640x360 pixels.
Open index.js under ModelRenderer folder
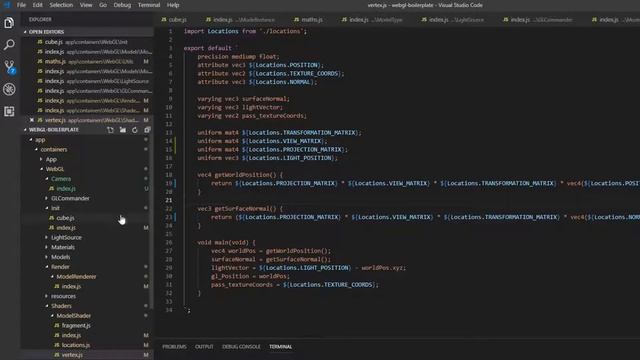coord(71,287)
